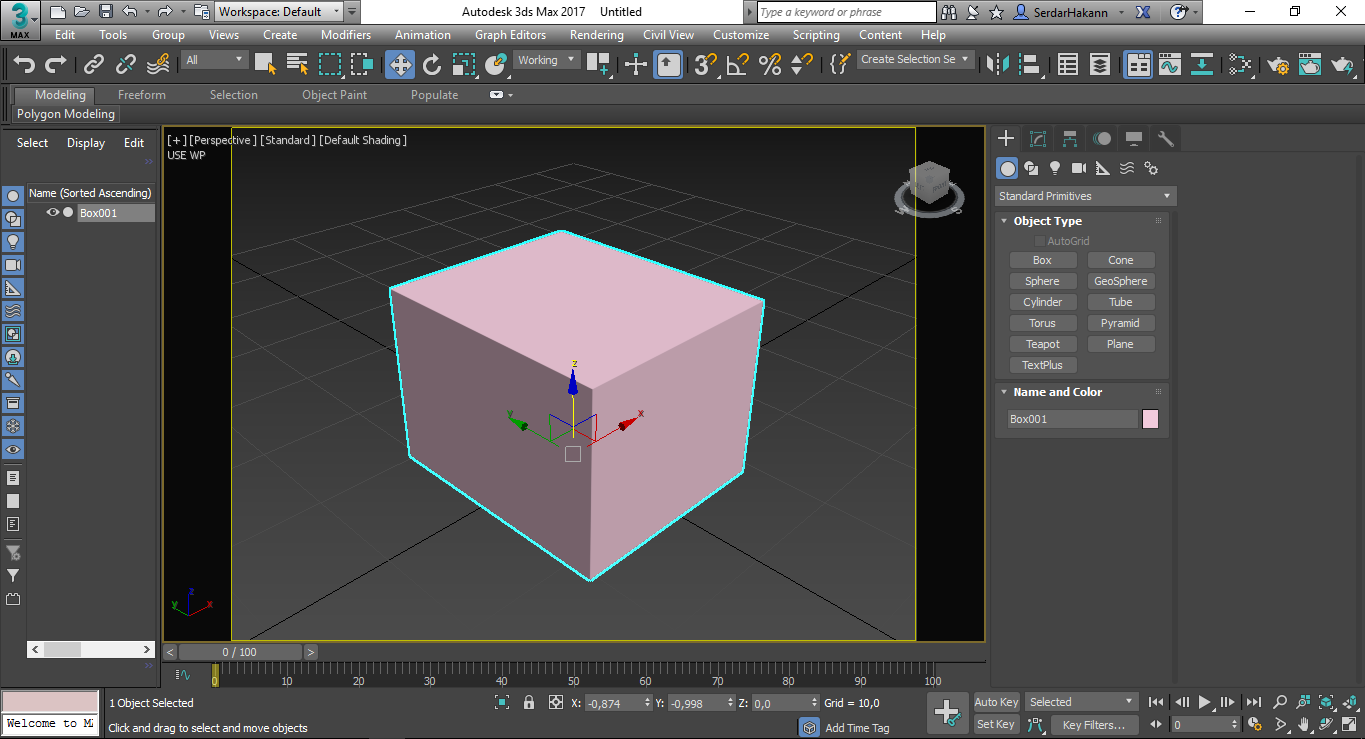
Task: Collapse the Object Type rollout
Action: (1047, 221)
